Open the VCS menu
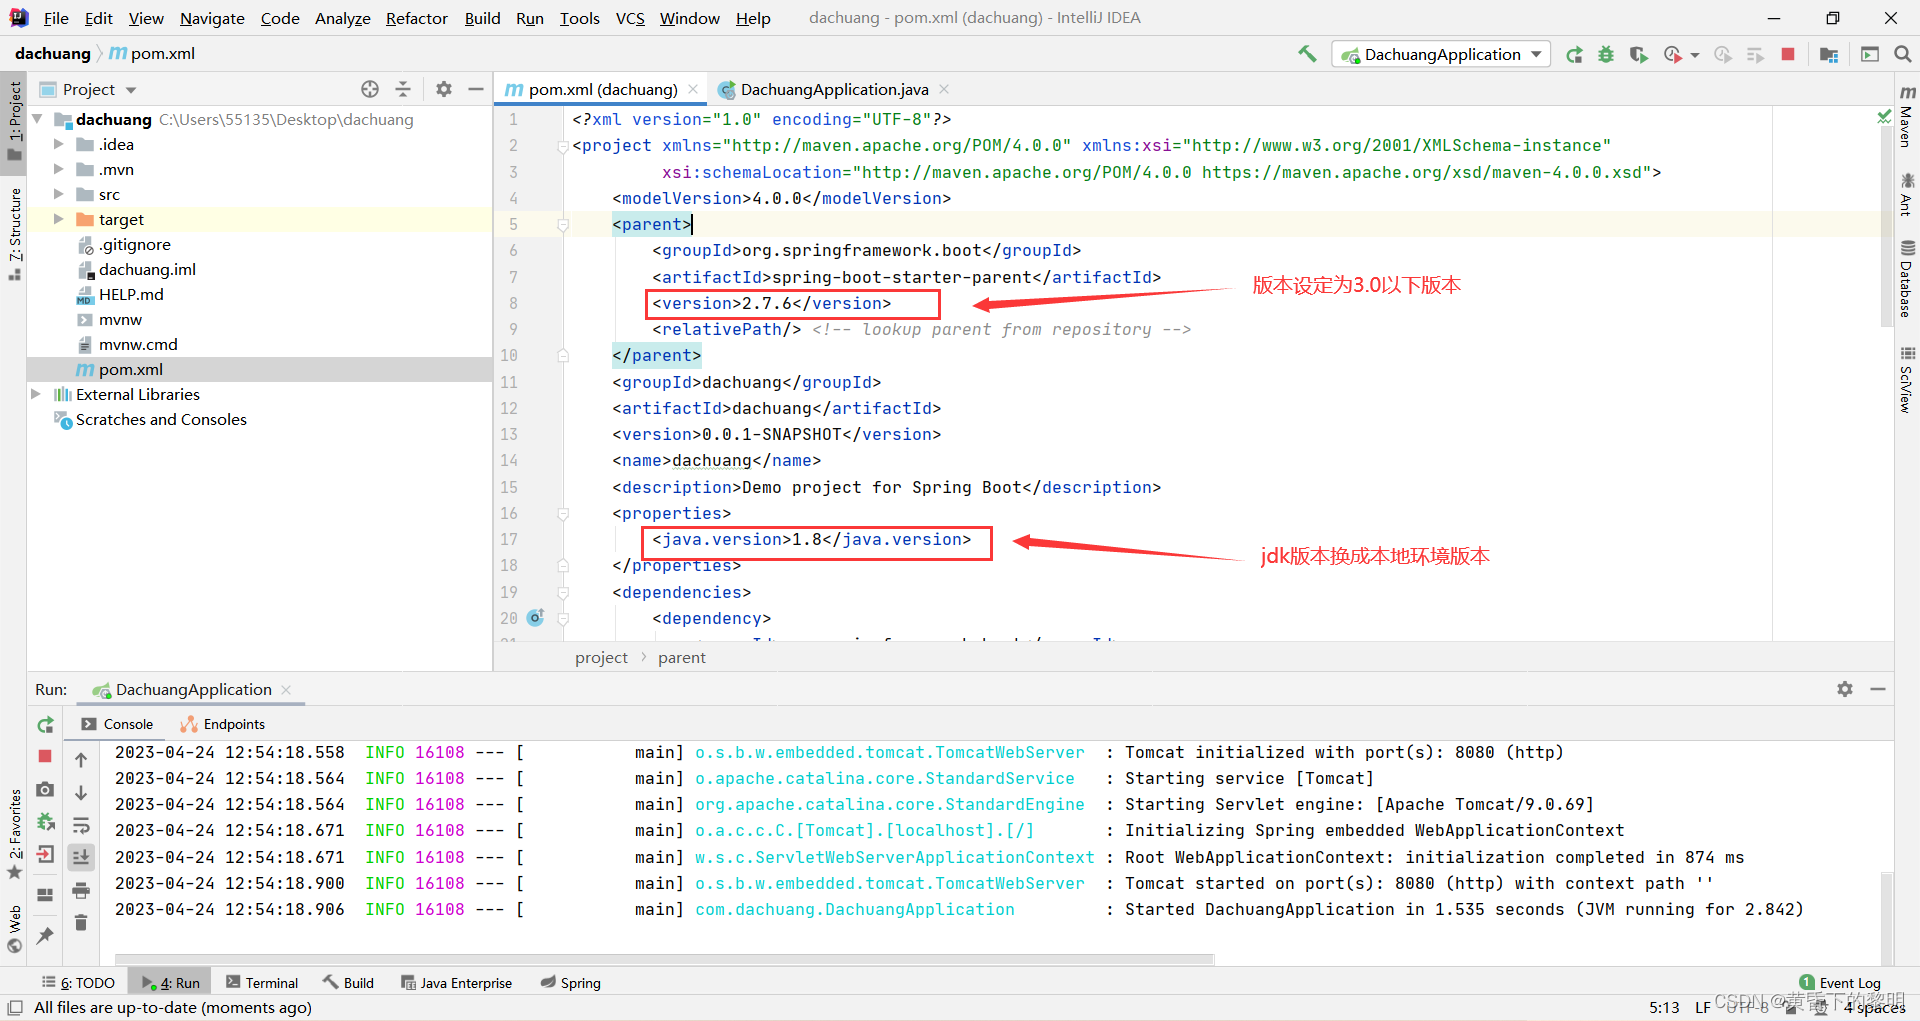Viewport: 1920px width, 1021px height. click(x=629, y=17)
